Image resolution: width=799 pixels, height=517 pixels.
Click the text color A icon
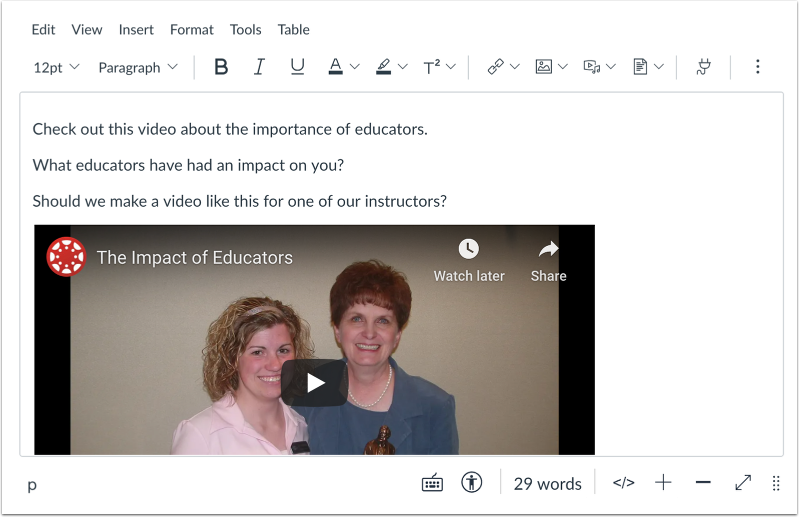pos(335,67)
